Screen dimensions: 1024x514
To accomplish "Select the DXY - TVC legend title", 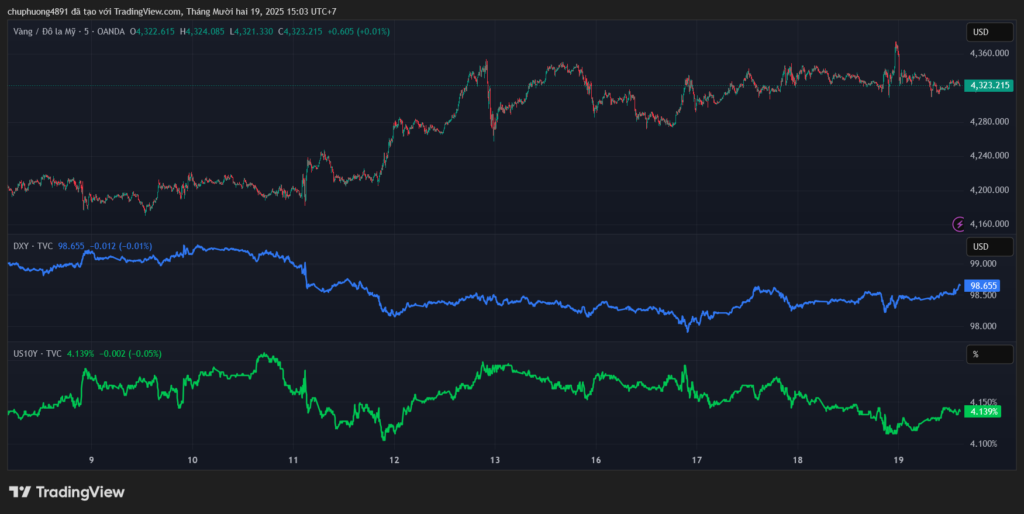I will click(30, 245).
